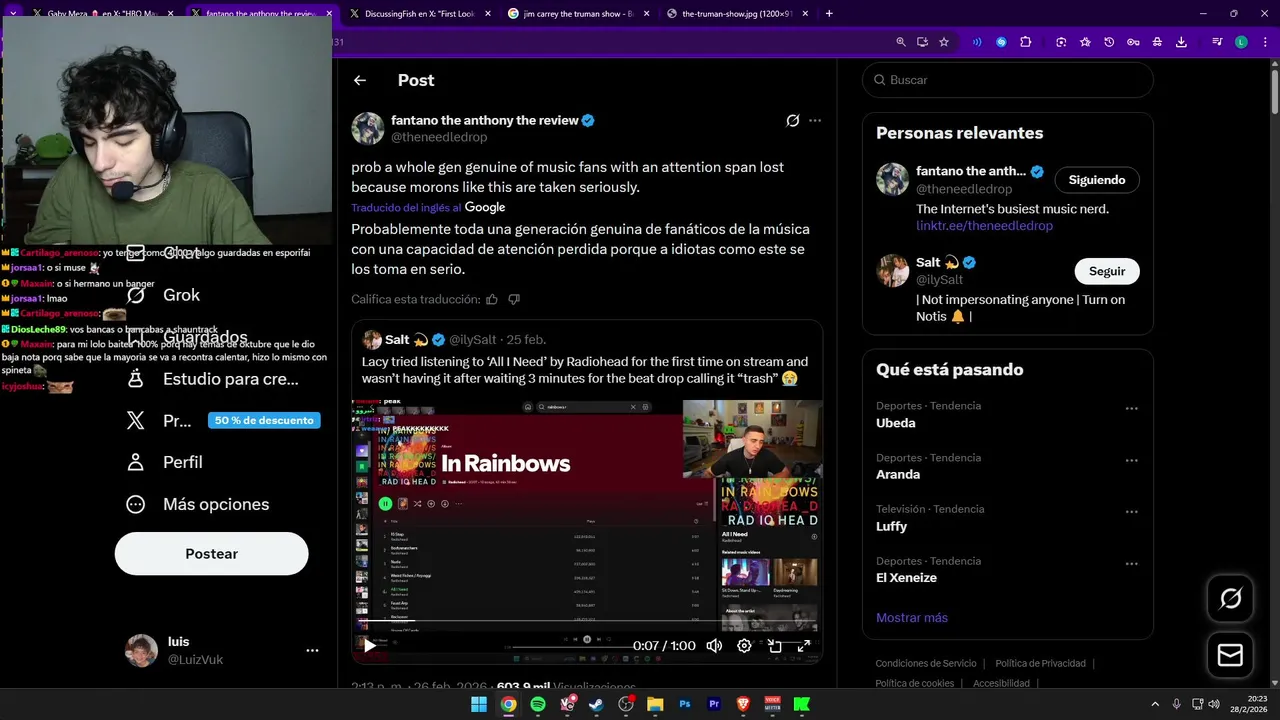Go back with the Post arrow
This screenshot has height=720, width=1280.
tap(360, 80)
